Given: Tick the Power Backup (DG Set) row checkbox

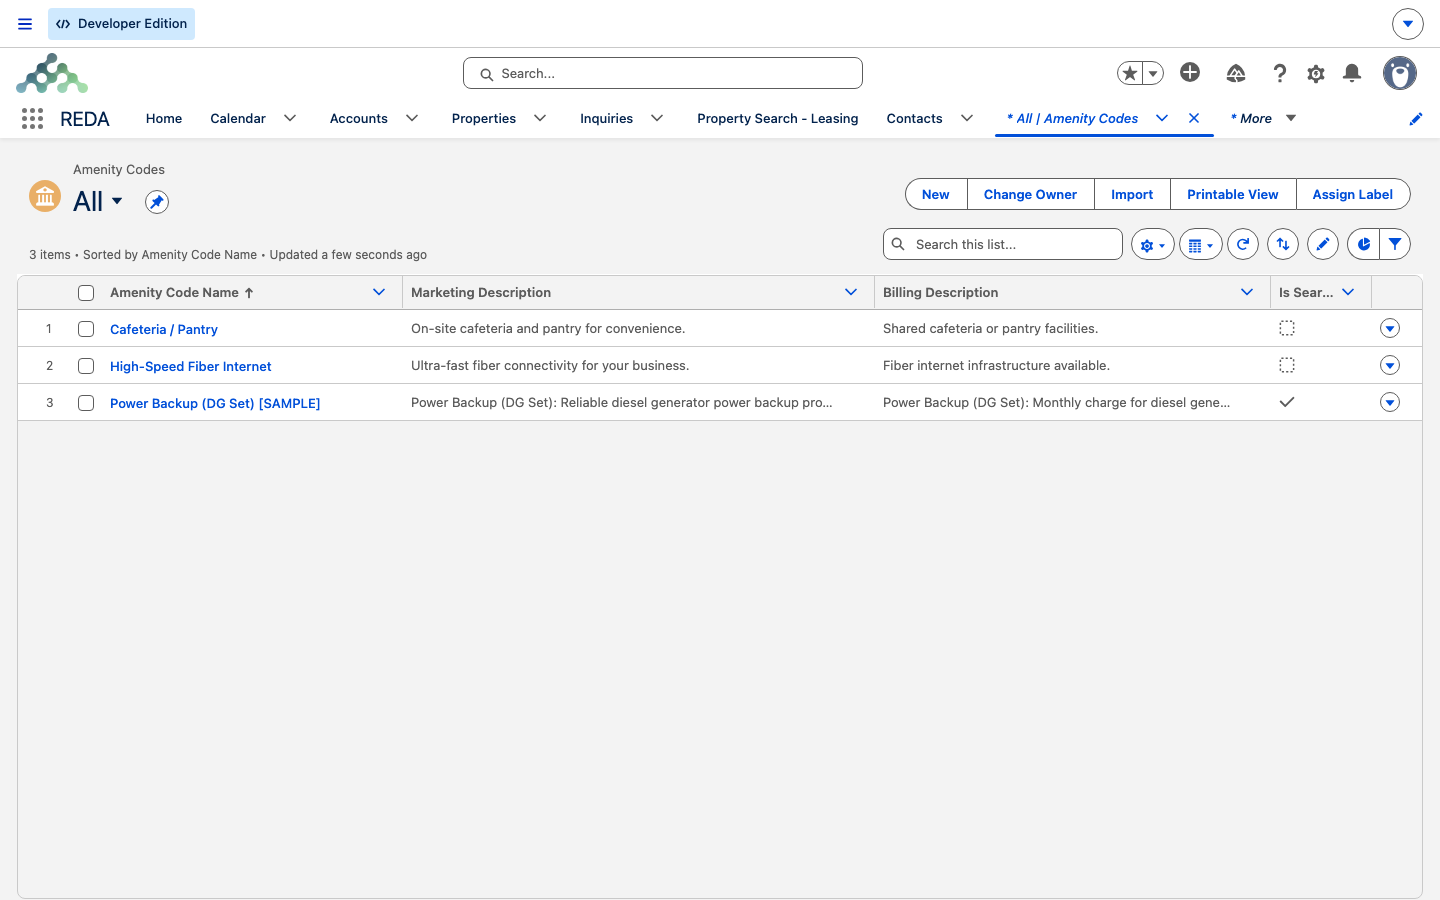Looking at the screenshot, I should pyautogui.click(x=86, y=403).
